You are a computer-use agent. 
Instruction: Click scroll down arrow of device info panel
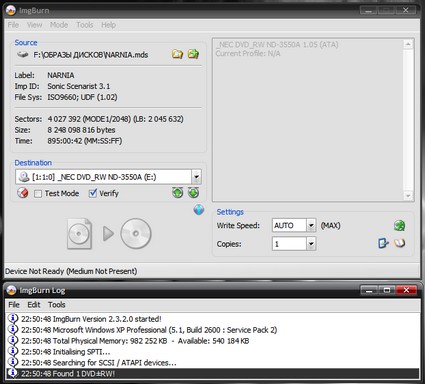(x=408, y=196)
